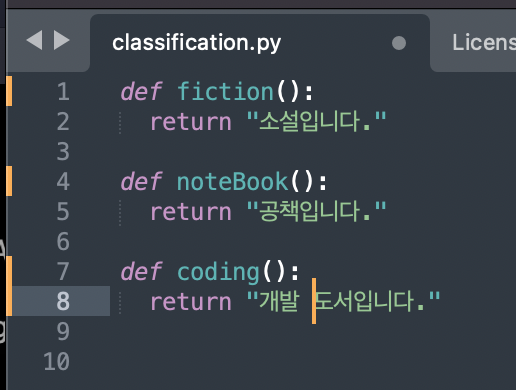Screen dimensions: 516x390
Task: Click def keyword on line 7
Action: 141,271
